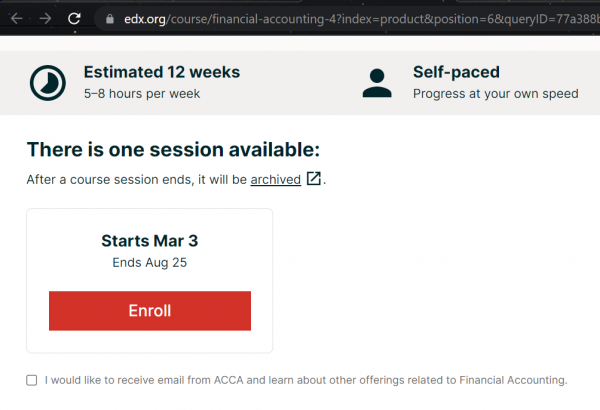This screenshot has height=410, width=600.
Task: Click the email opt-in label text
Action: 306,380
